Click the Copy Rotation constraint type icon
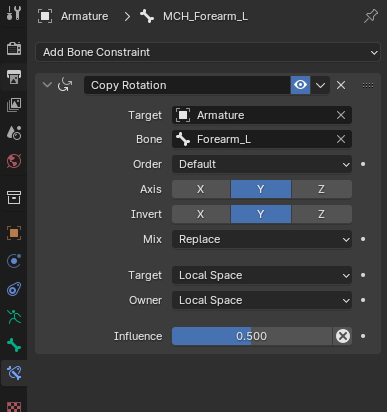This screenshot has height=412, width=387. 65,85
